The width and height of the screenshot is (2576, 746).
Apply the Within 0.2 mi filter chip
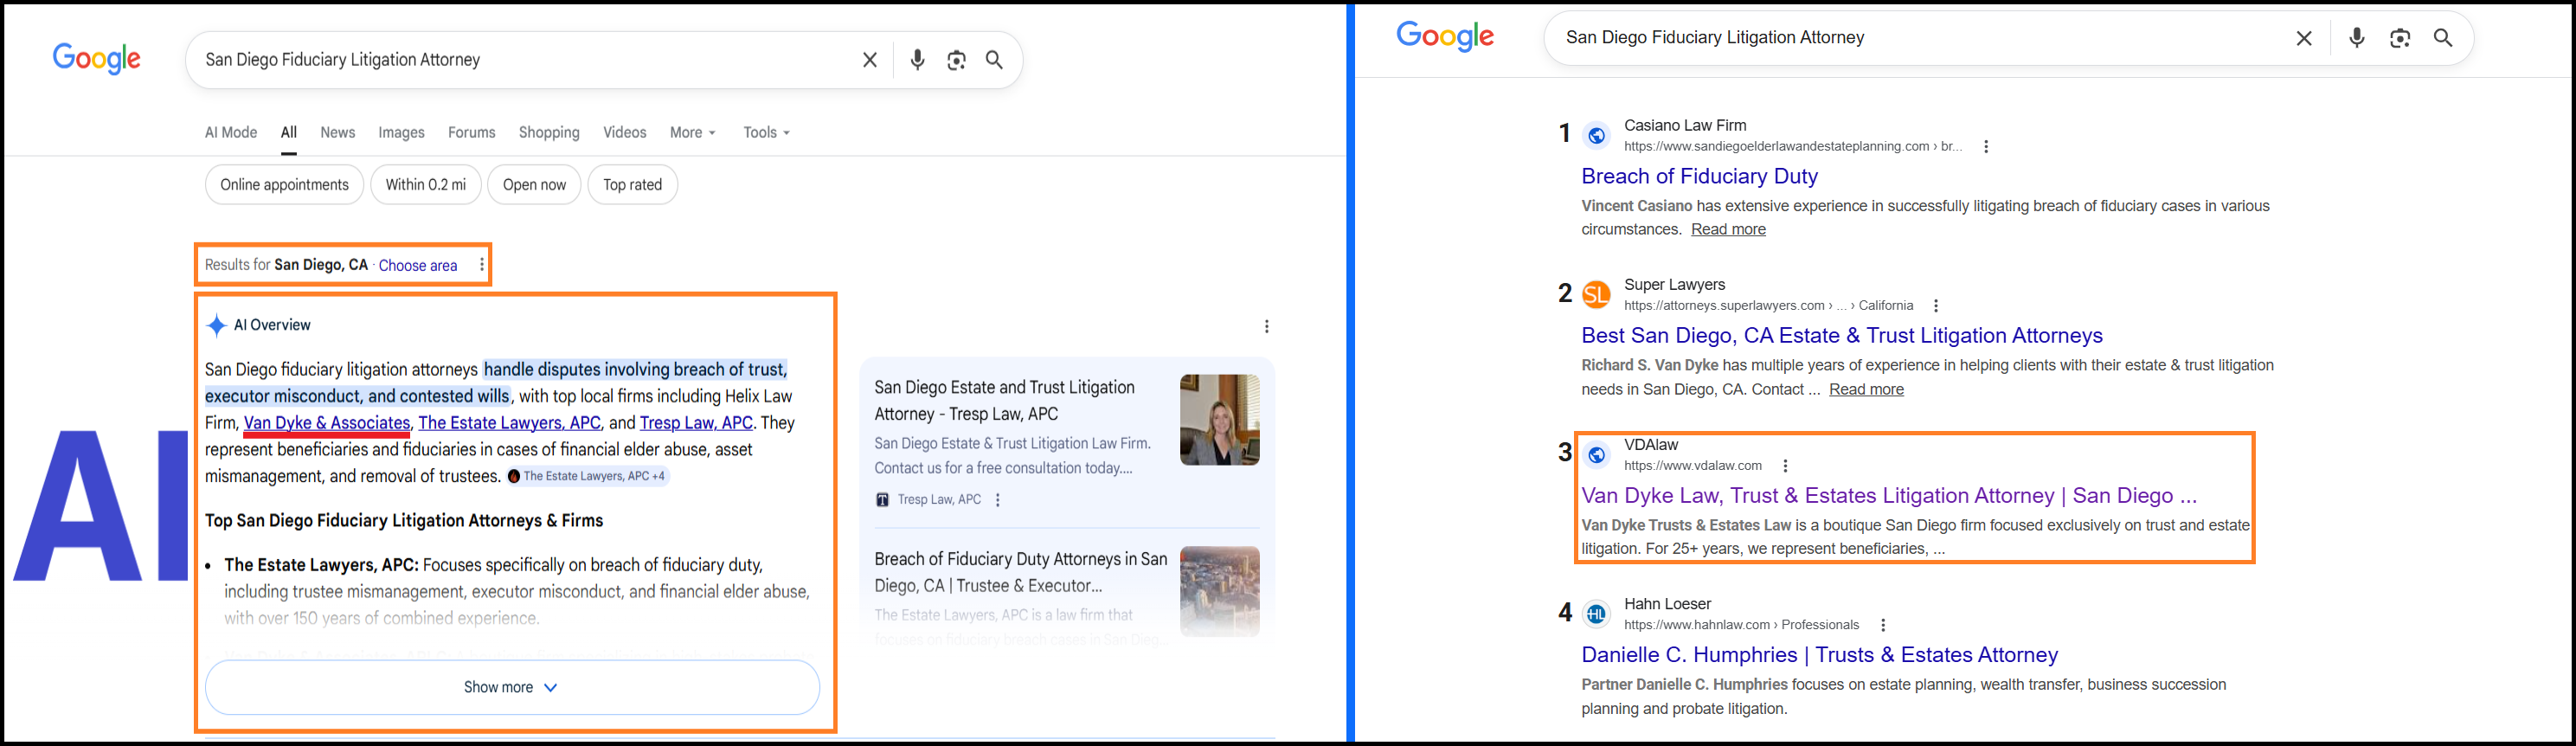point(426,185)
